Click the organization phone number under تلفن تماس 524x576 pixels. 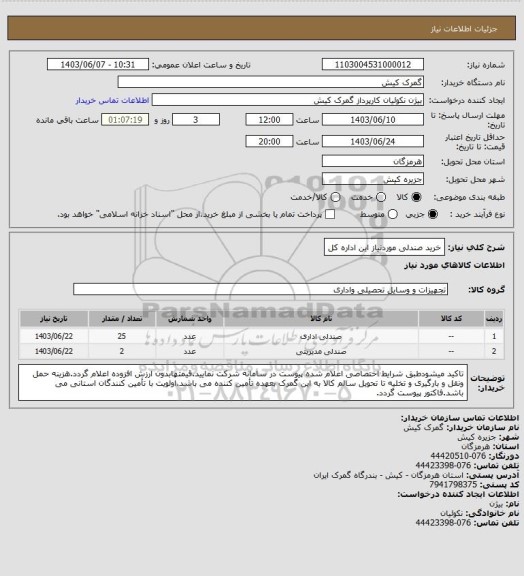(x=443, y=465)
